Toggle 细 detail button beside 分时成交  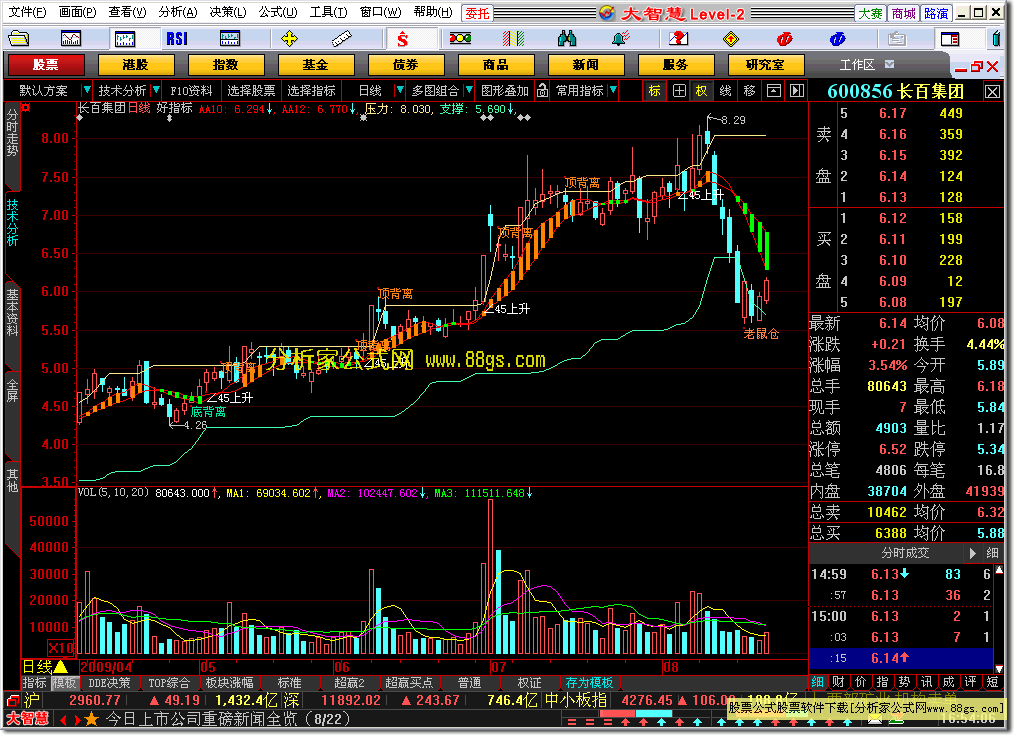click(992, 553)
